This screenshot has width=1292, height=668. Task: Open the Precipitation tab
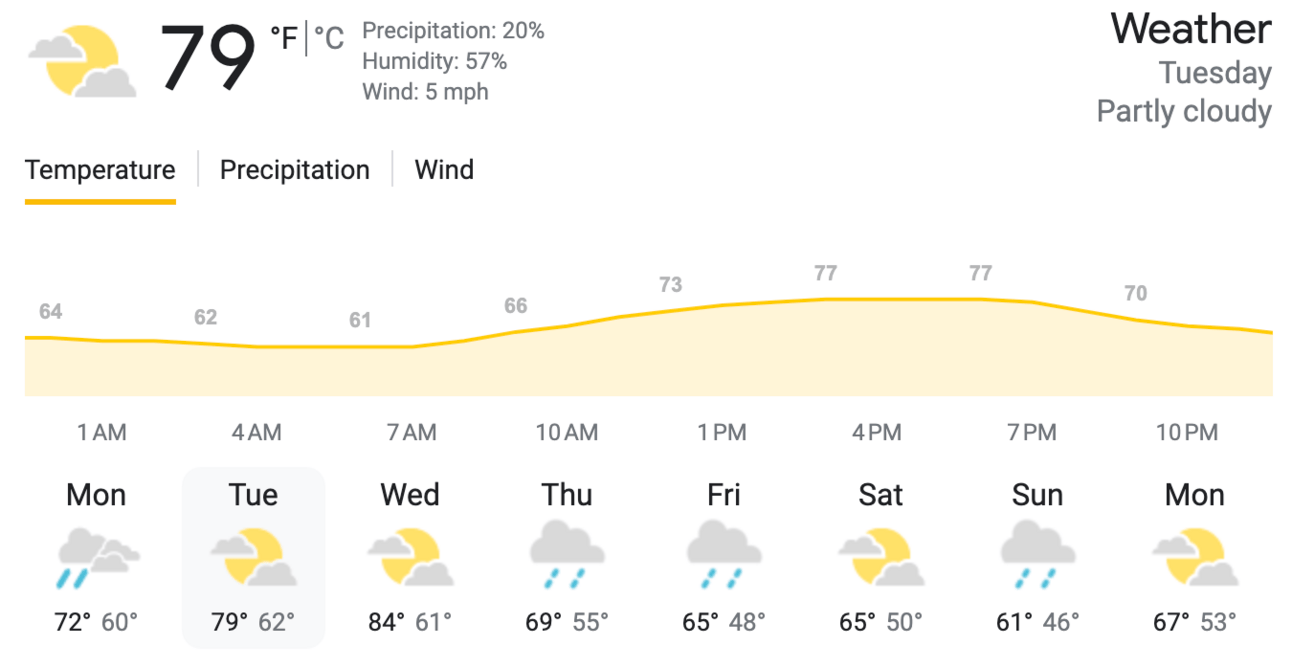[x=294, y=170]
